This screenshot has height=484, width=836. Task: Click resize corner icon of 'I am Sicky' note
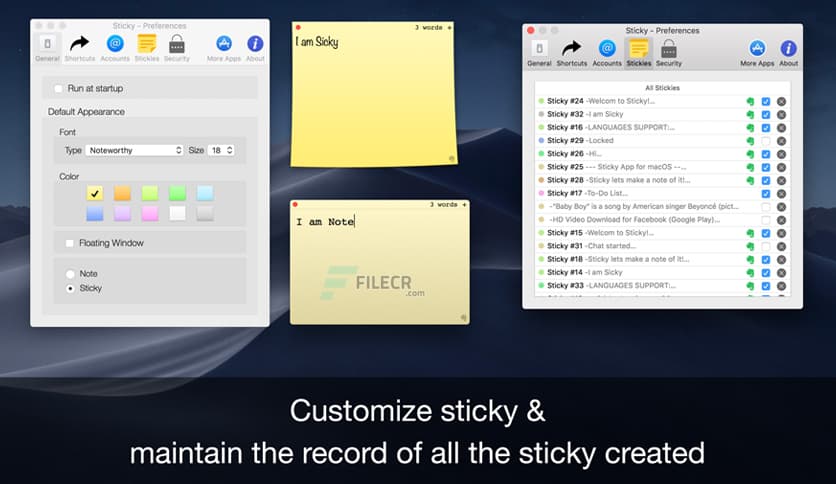click(451, 158)
